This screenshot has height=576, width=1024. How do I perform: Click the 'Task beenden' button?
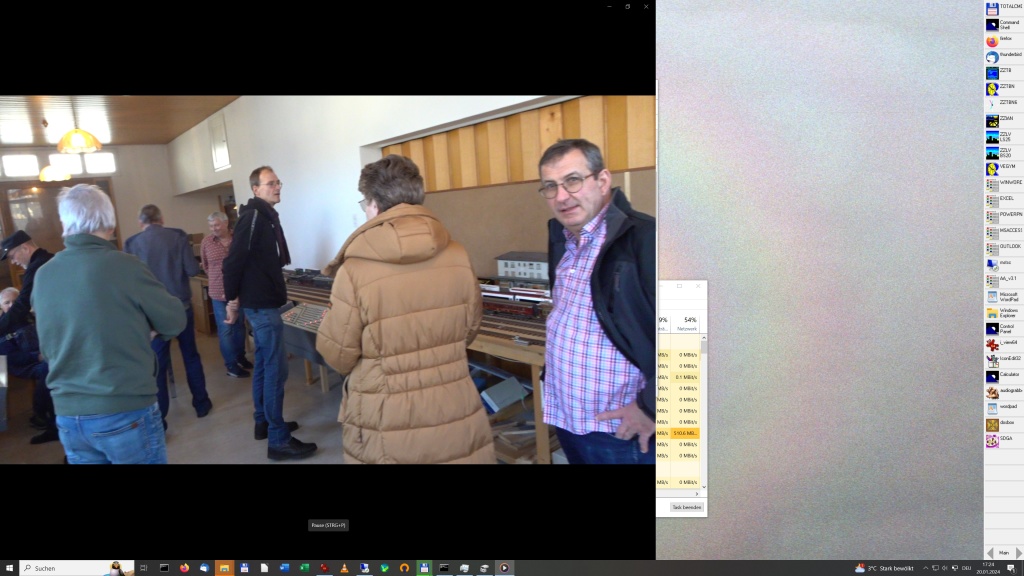687,507
